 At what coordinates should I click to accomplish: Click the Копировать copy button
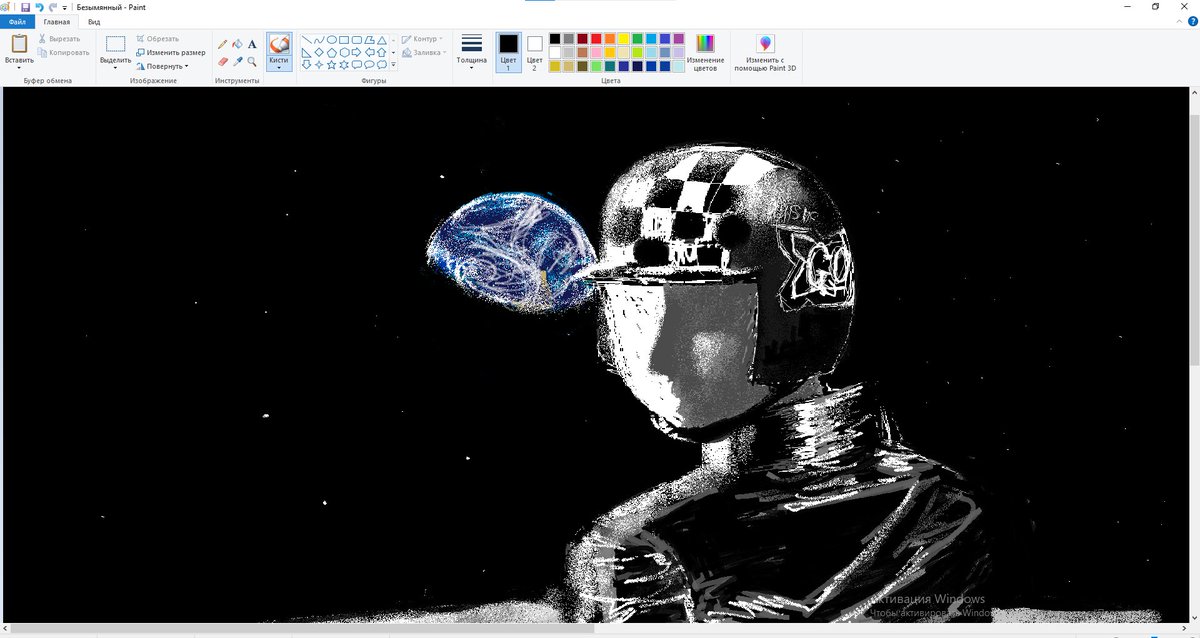pos(63,52)
